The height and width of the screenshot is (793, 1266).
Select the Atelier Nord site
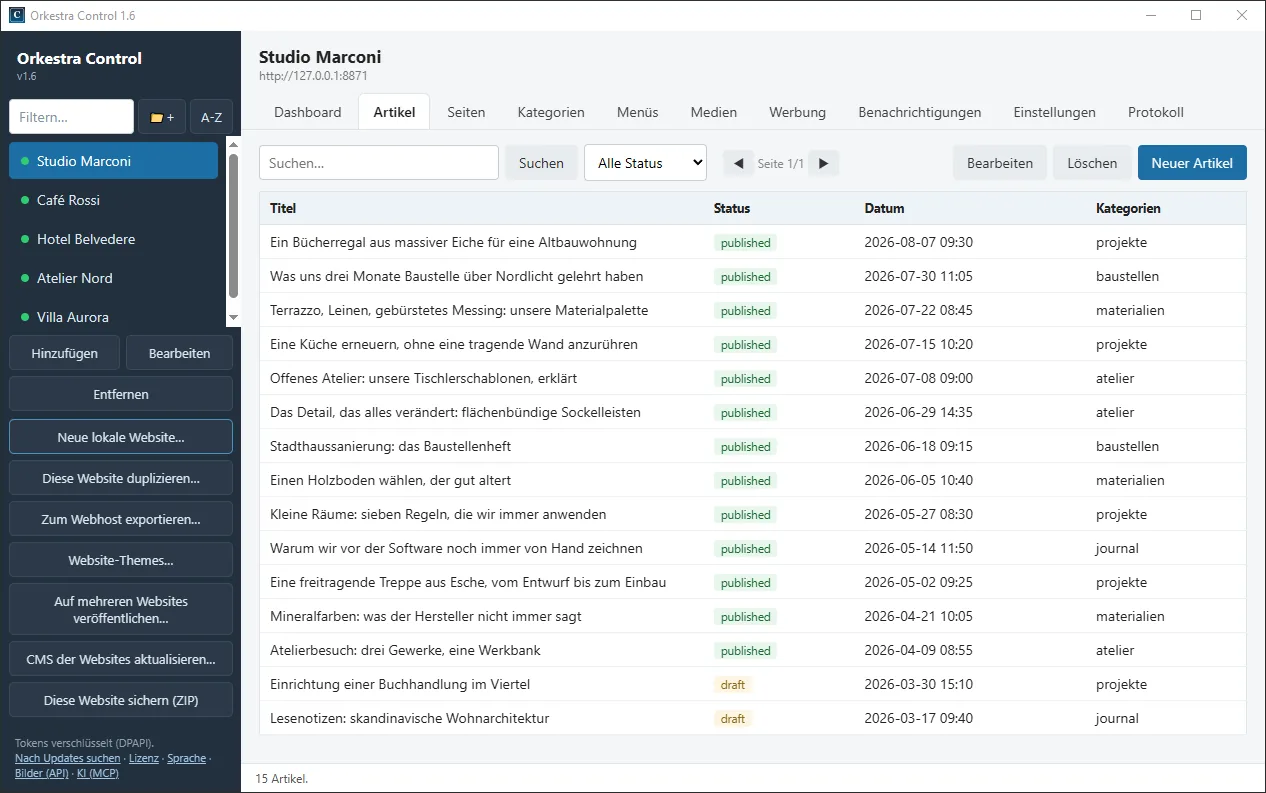click(x=113, y=278)
